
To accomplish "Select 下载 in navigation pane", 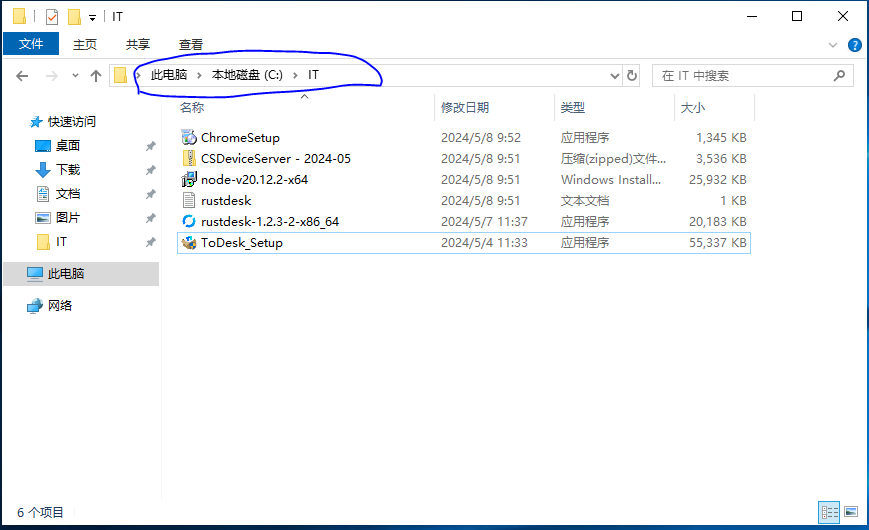I will (x=68, y=170).
